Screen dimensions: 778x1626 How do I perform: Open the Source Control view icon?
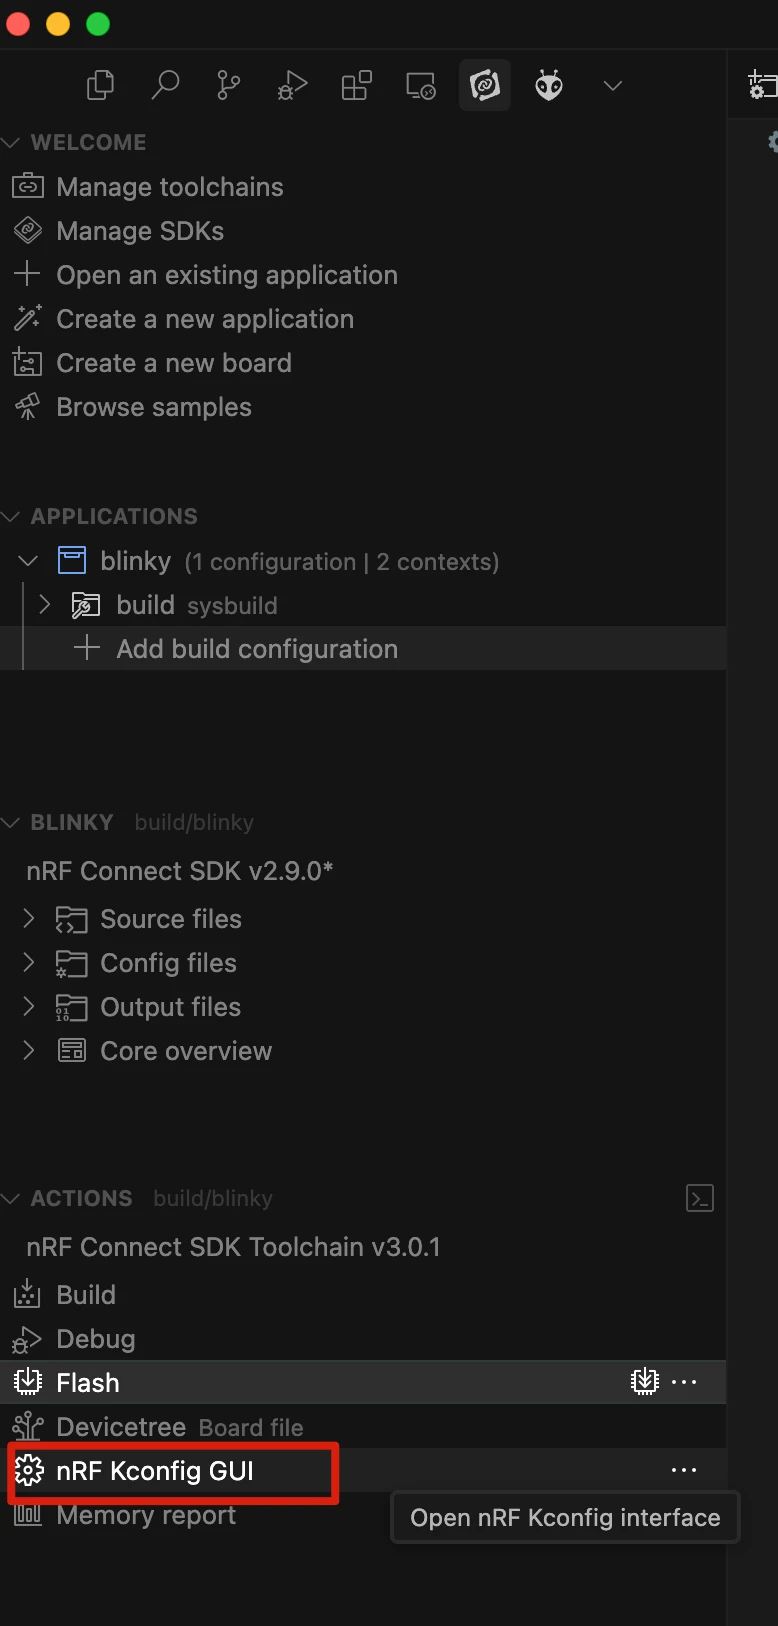(229, 86)
